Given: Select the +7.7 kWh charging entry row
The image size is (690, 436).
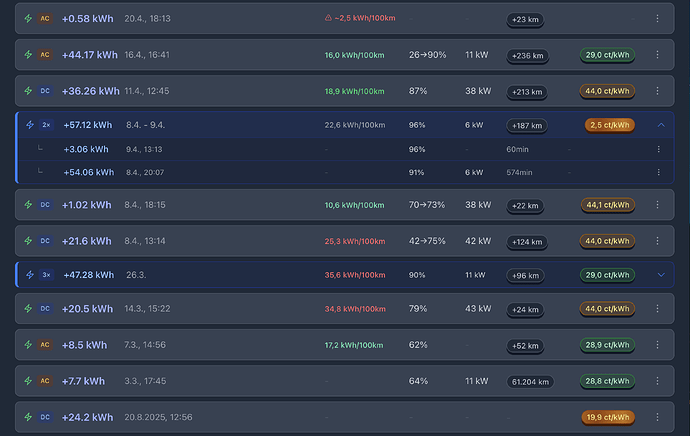Looking at the screenshot, I should 345,381.
